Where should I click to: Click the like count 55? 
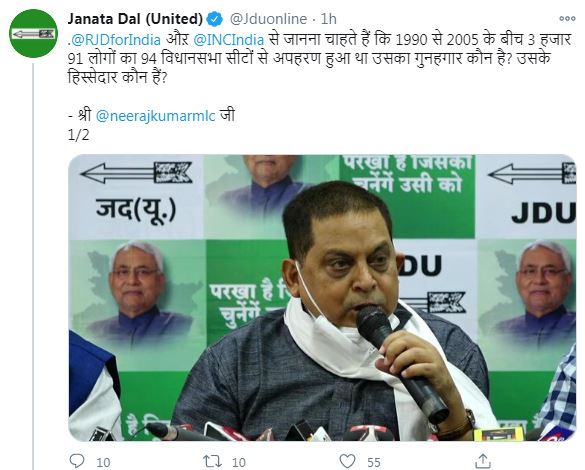tap(373, 463)
